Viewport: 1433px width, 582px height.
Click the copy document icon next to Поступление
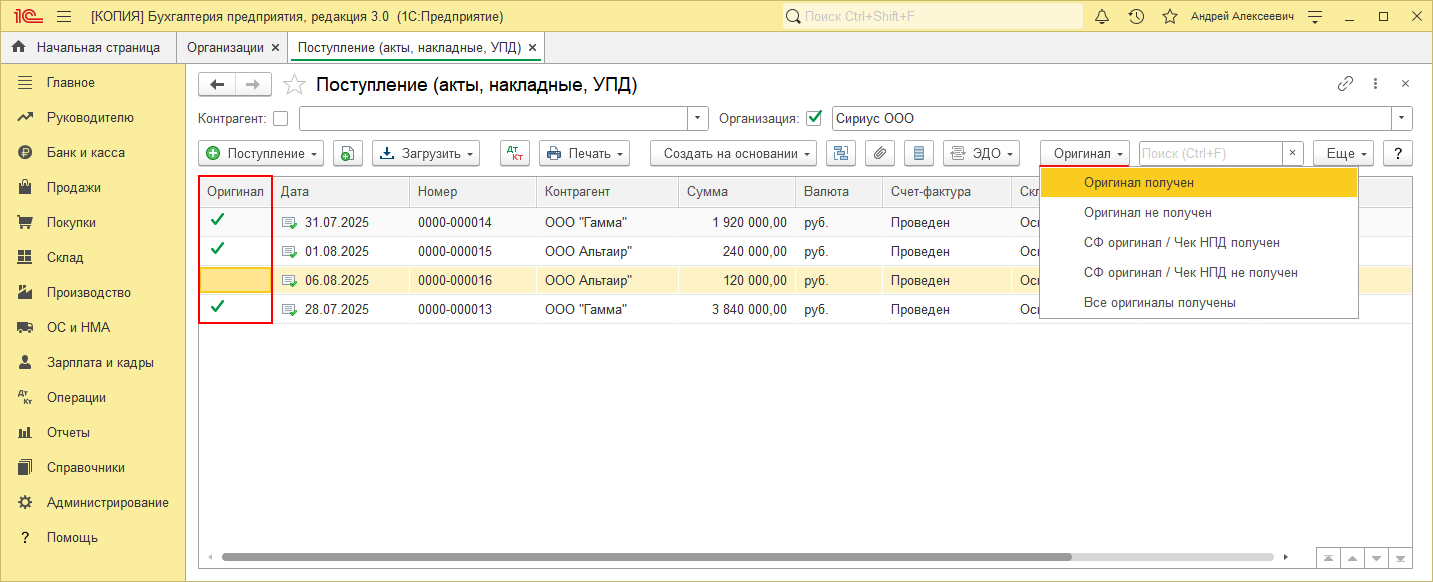pyautogui.click(x=347, y=153)
